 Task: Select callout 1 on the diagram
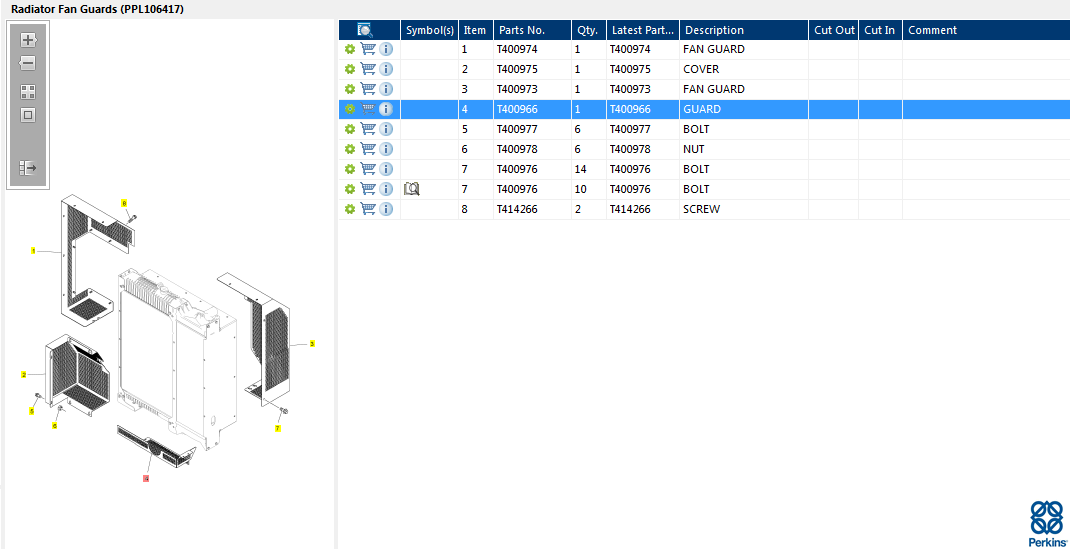33,251
